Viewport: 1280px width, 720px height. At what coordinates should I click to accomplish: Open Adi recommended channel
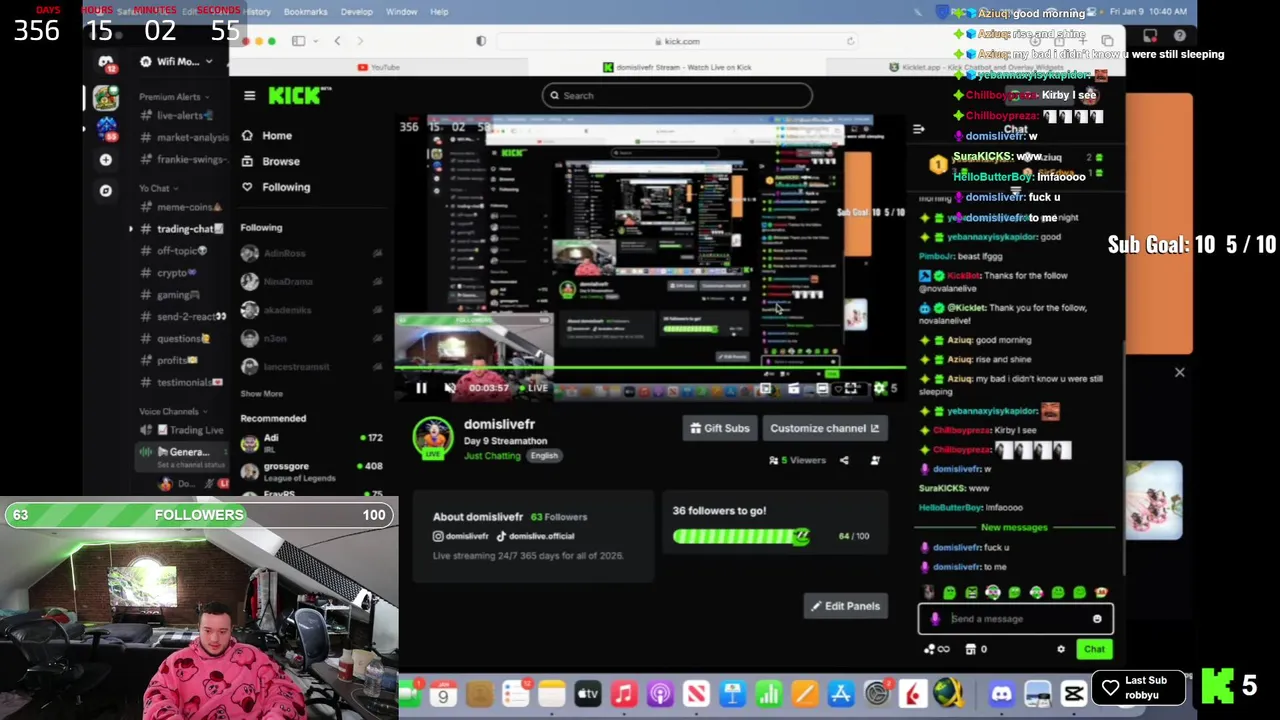[312, 442]
